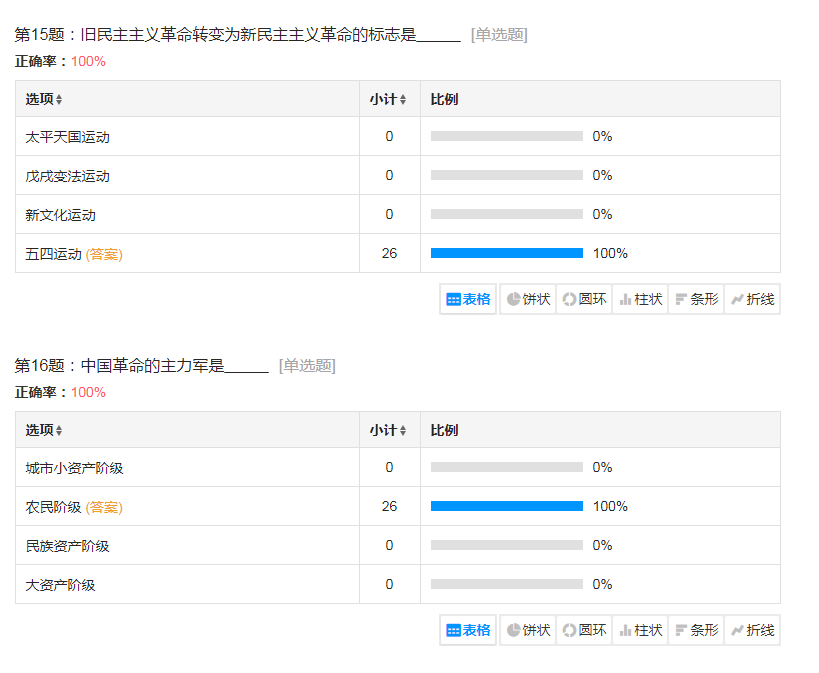Display question 15 as bar chart (条形)
Image resolution: width=819 pixels, height=673 pixels.
click(x=696, y=299)
